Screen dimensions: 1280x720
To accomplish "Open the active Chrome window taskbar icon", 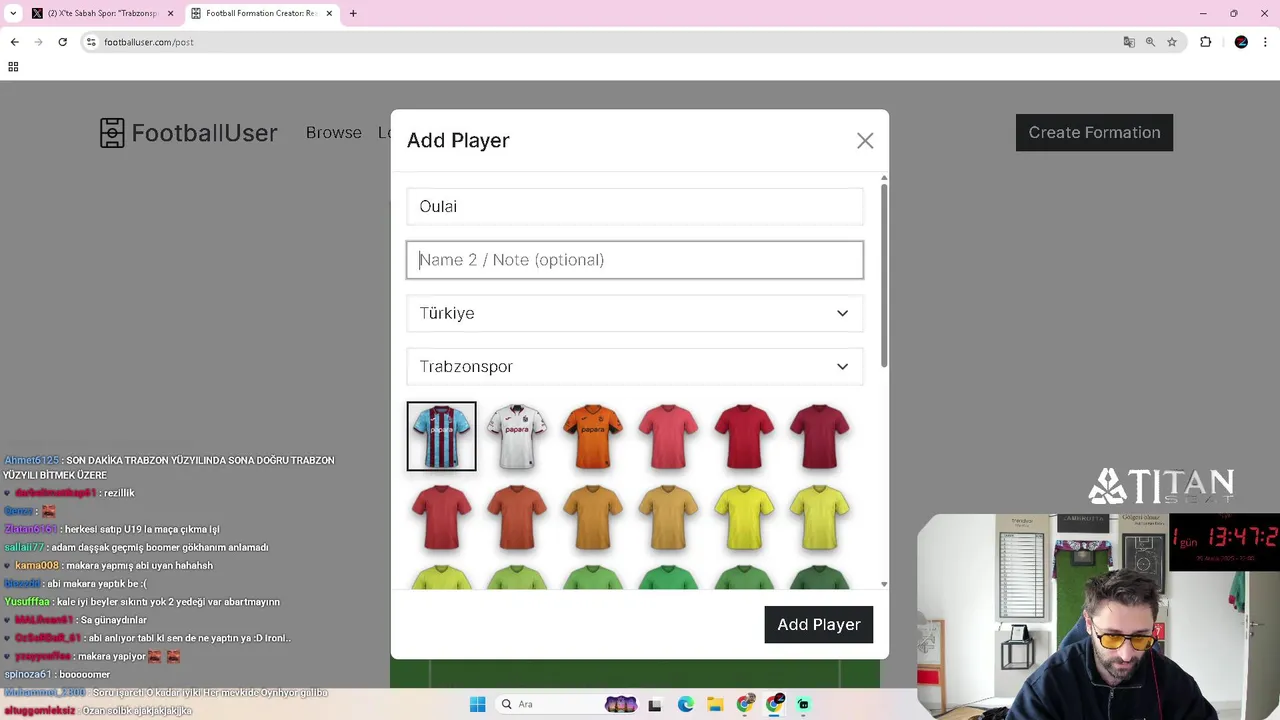I will point(774,704).
